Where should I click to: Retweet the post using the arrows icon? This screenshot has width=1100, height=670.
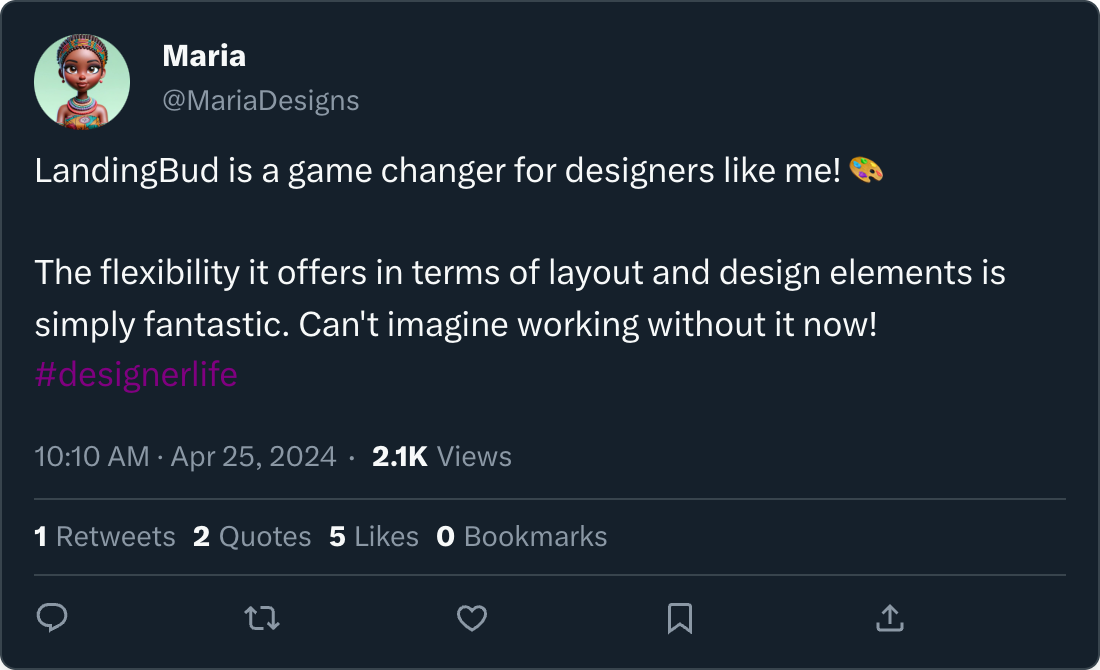coord(262,619)
